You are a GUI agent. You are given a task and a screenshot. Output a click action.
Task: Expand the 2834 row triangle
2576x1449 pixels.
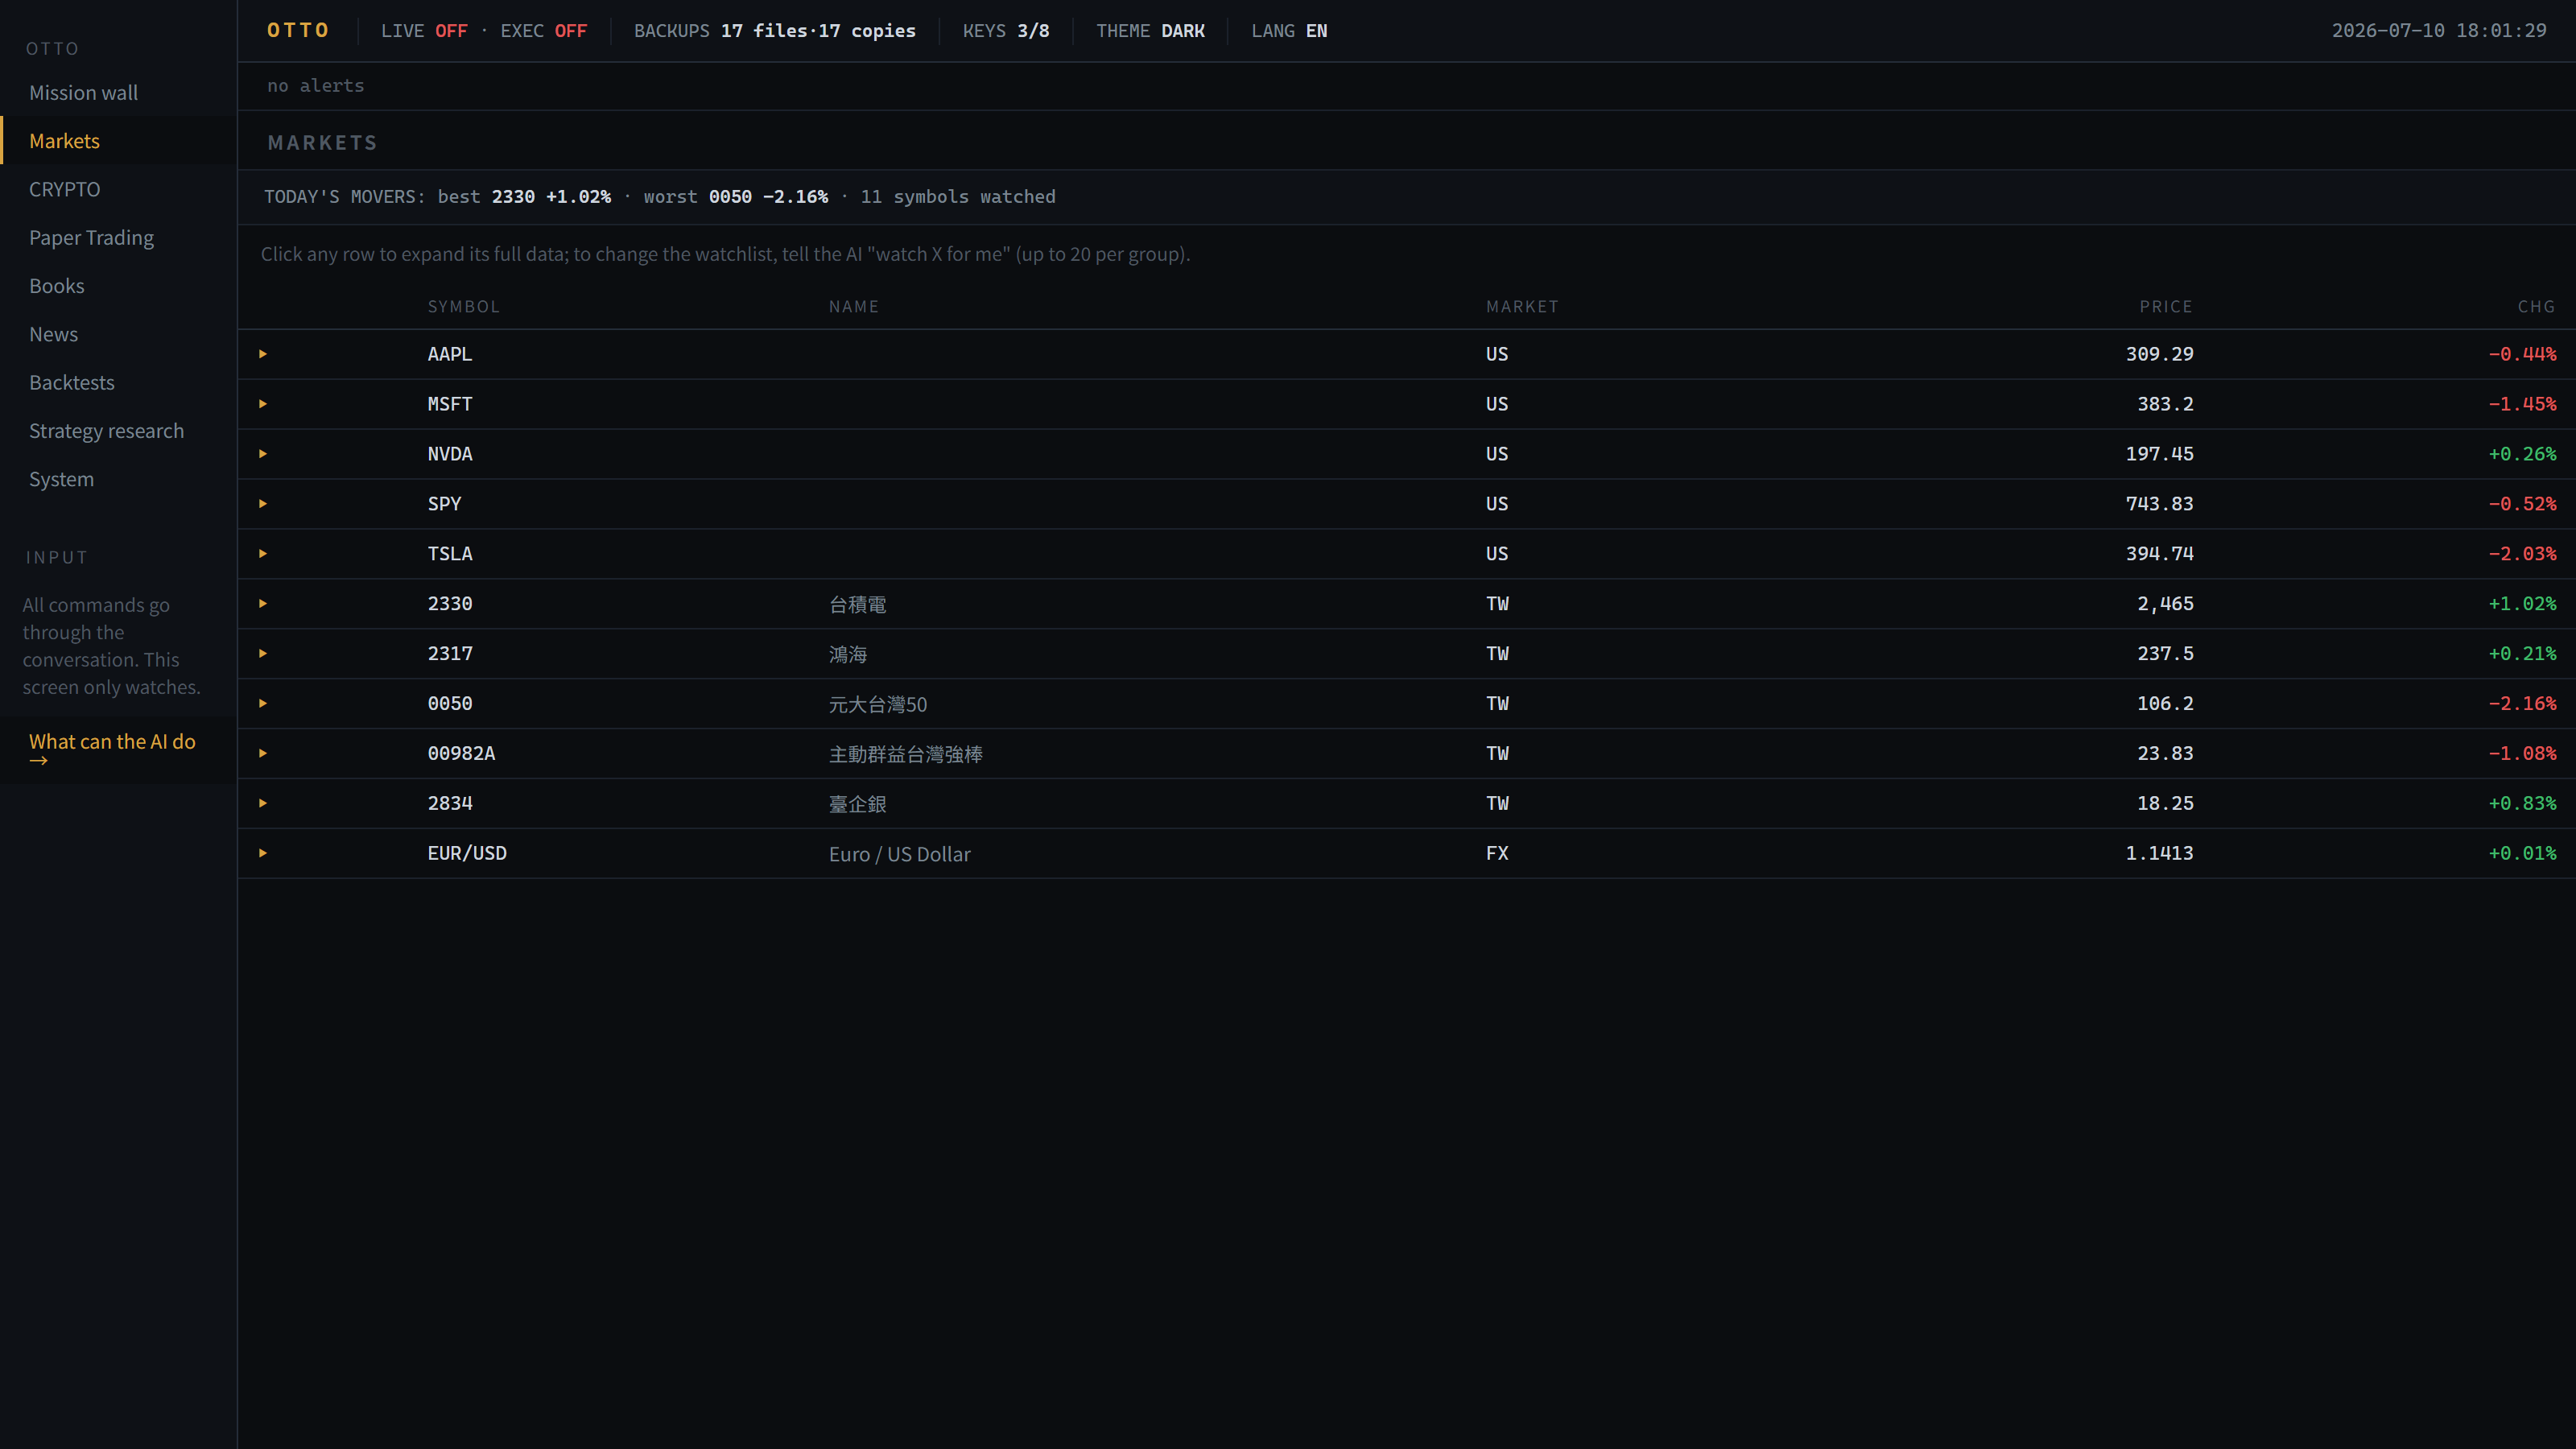click(263, 804)
